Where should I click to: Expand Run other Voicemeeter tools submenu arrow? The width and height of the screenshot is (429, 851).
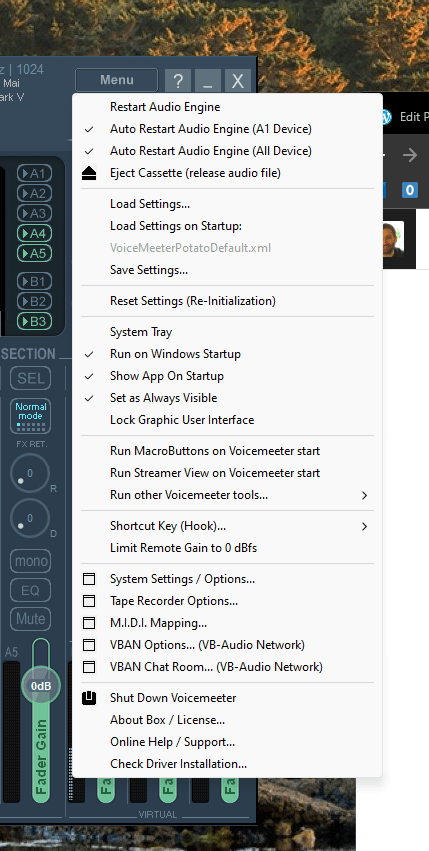click(x=364, y=496)
